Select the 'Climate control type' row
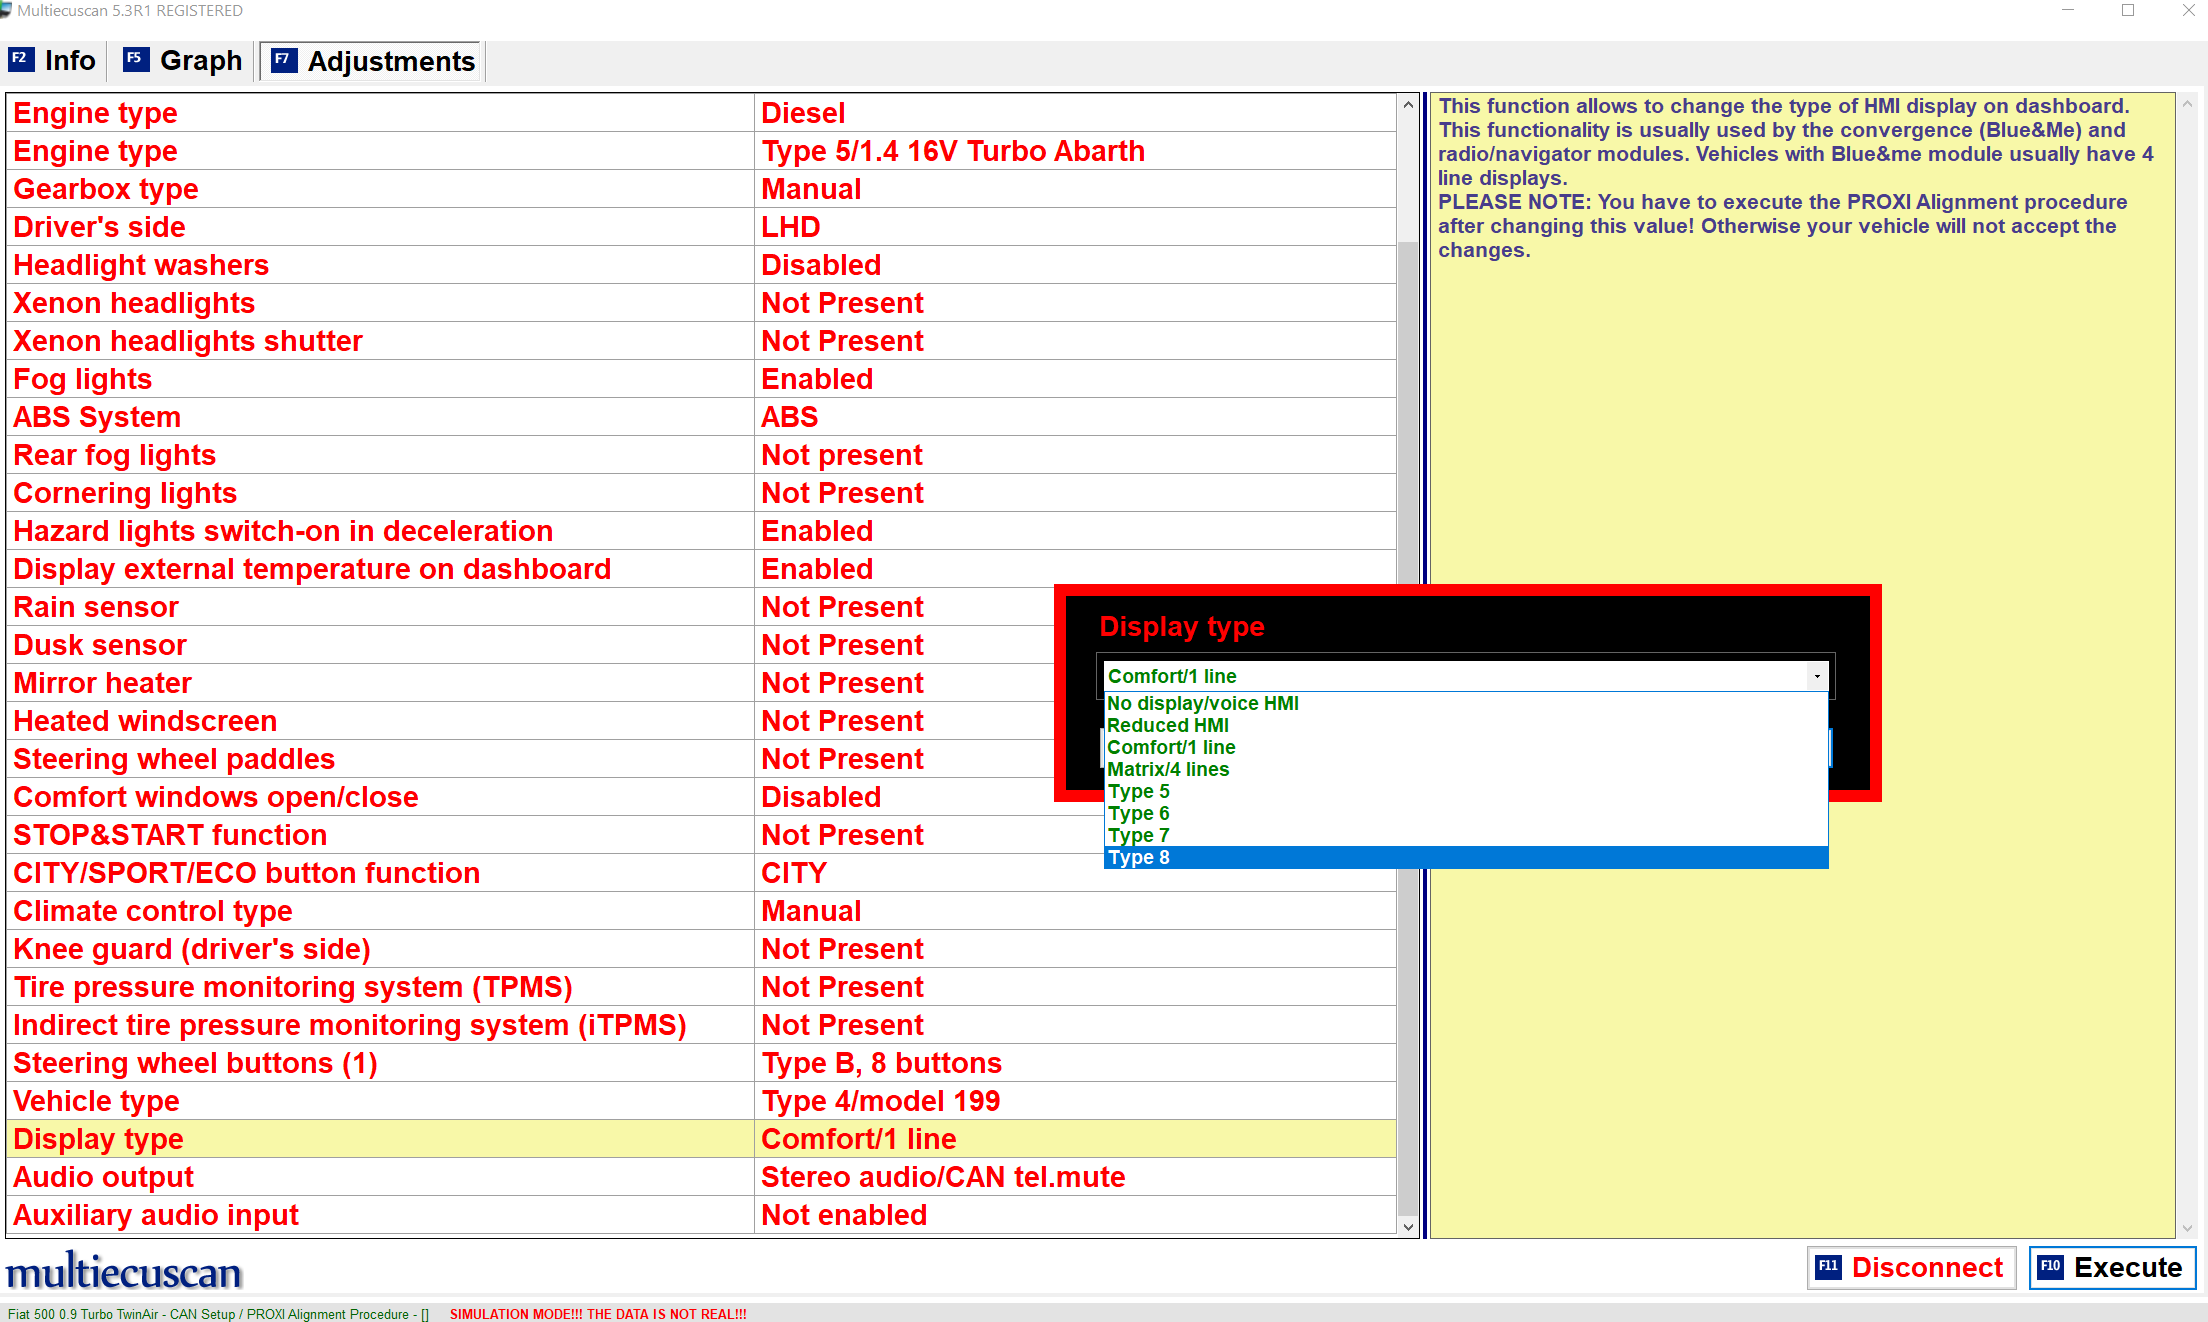This screenshot has width=2208, height=1322. 701,911
